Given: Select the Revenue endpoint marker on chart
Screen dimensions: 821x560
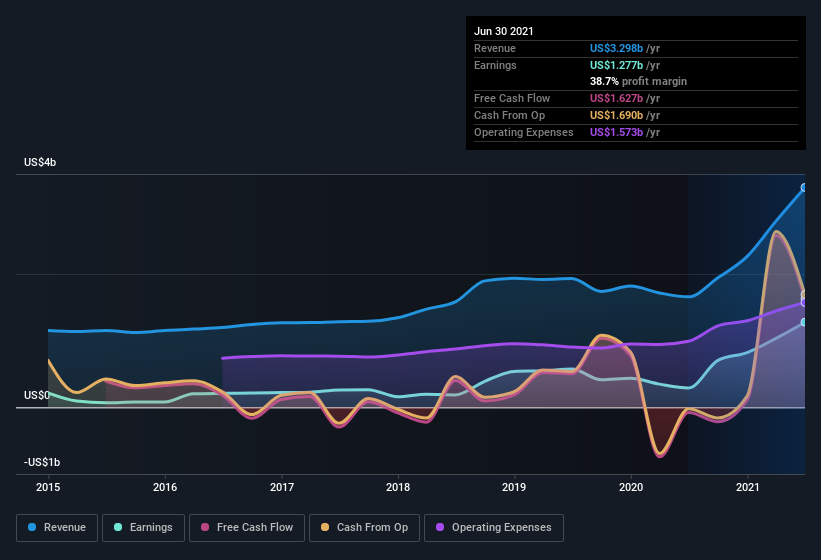Looking at the screenshot, I should 804,187.
